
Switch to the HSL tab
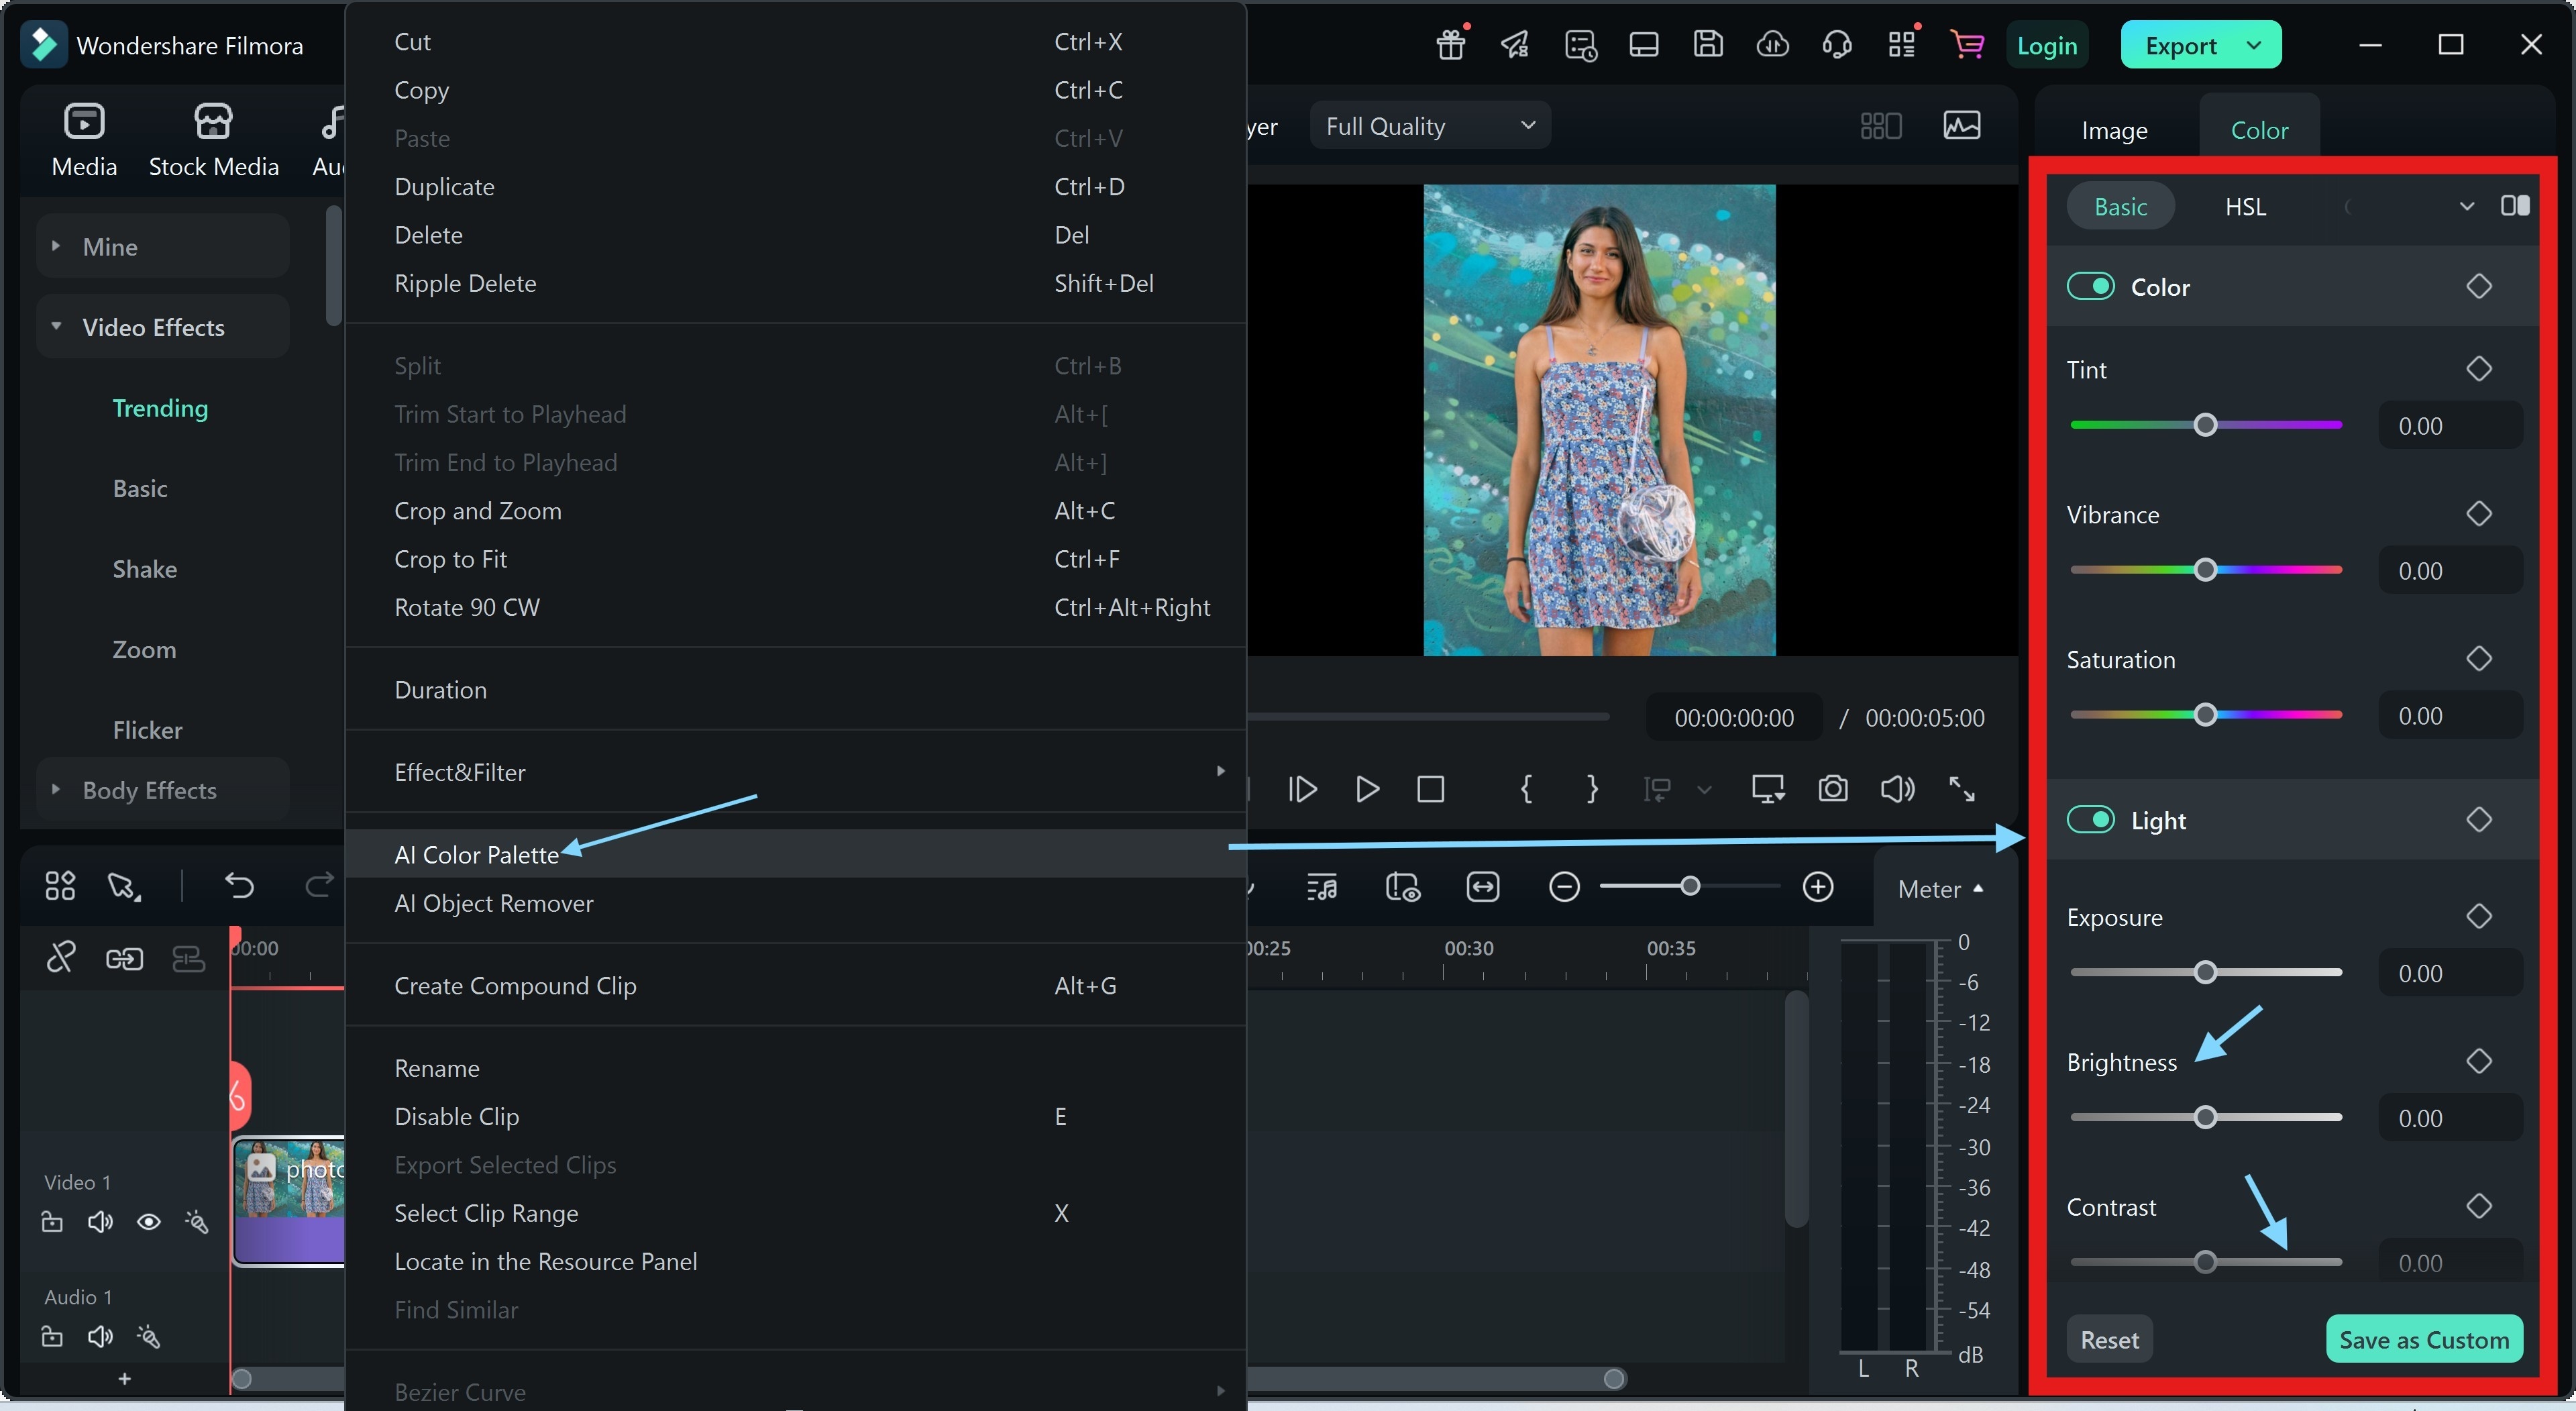[x=2245, y=206]
